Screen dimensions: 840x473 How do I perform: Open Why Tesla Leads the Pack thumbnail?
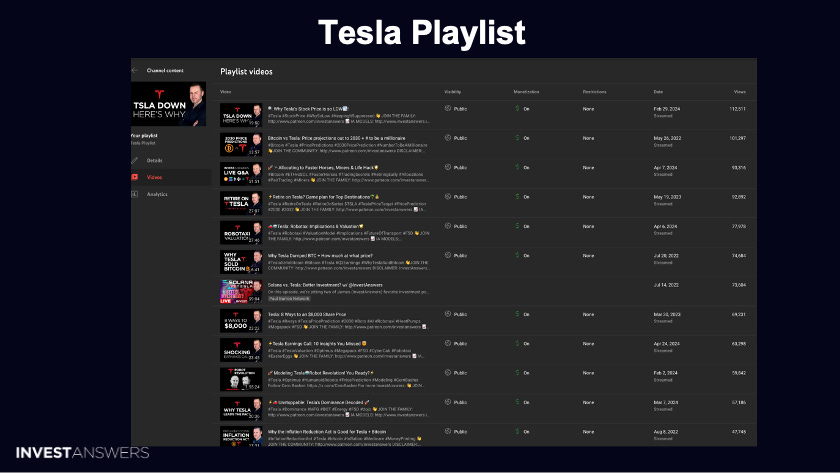[x=241, y=409]
